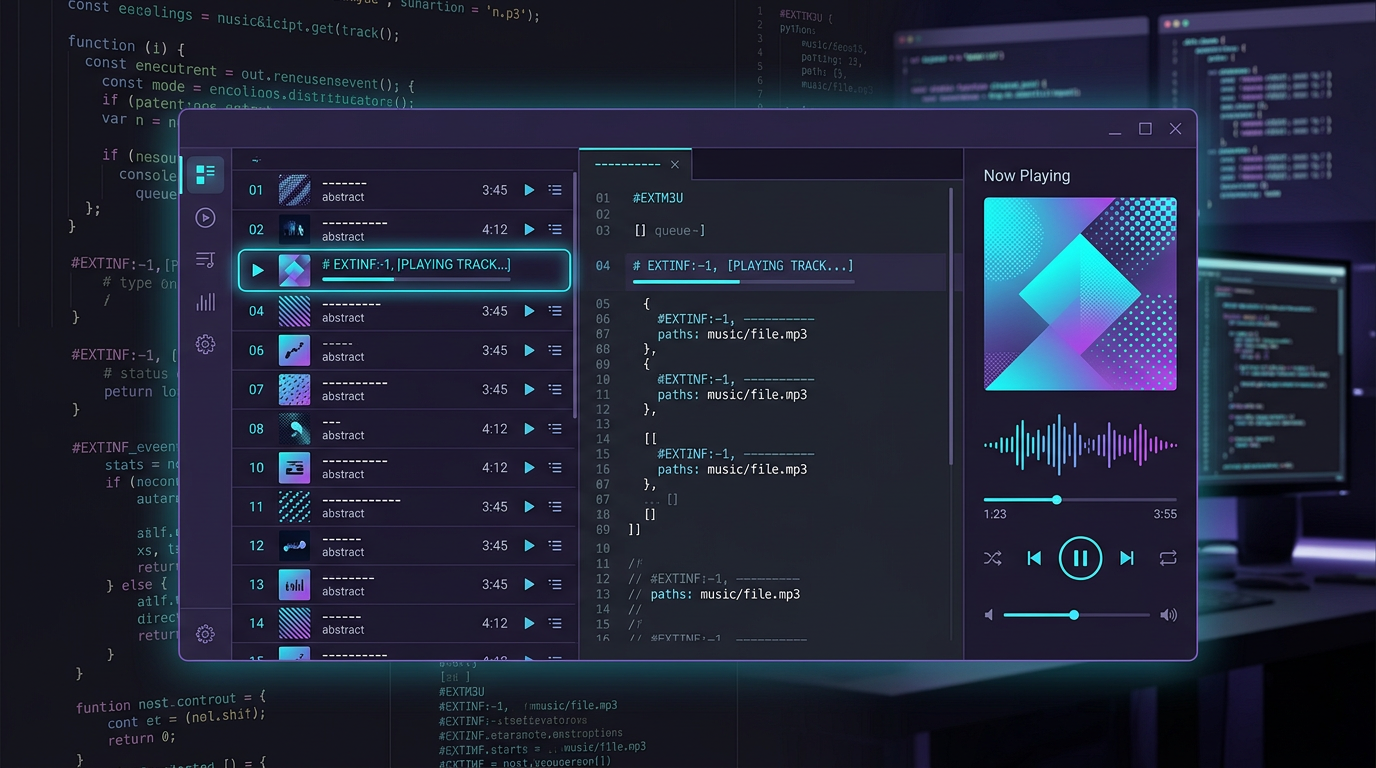Open the library grid view in sidebar
Viewport: 1376px width, 768px height.
[205, 175]
